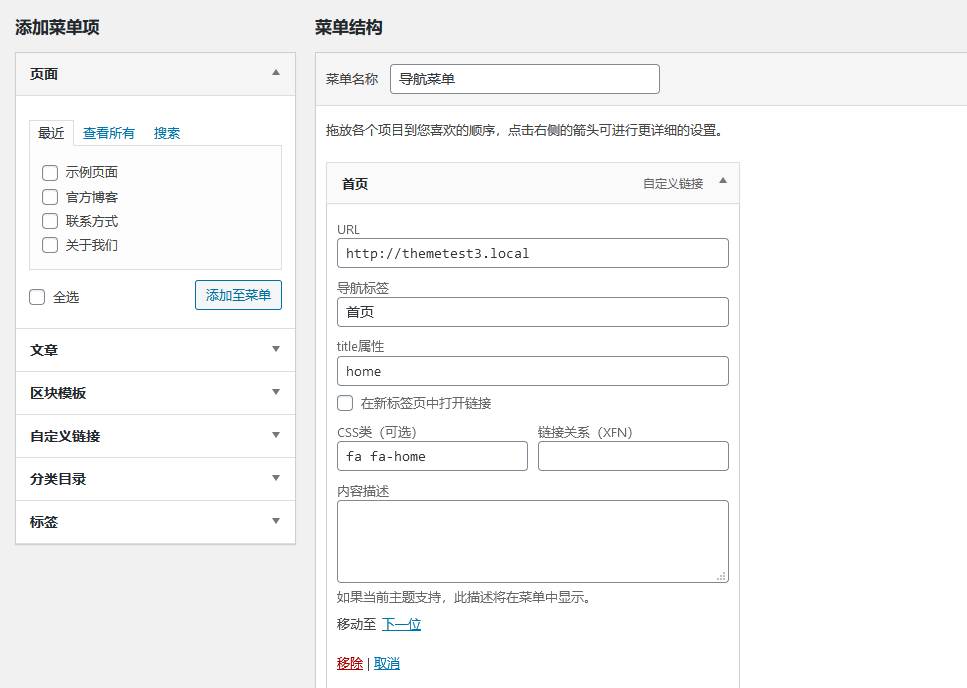Click the 取消 cancel link
Viewport: 967px width, 688px height.
[x=387, y=662]
